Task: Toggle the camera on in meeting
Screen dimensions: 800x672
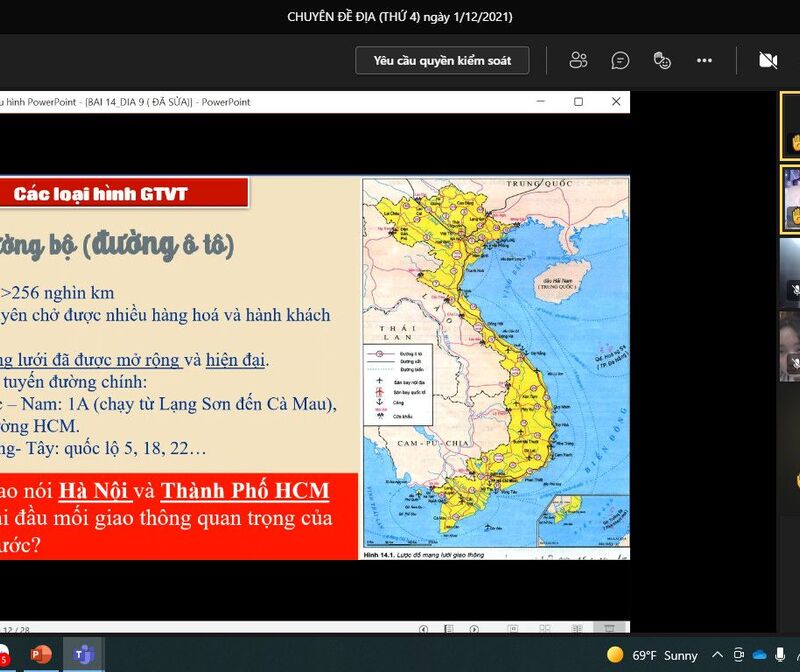Action: tap(768, 61)
